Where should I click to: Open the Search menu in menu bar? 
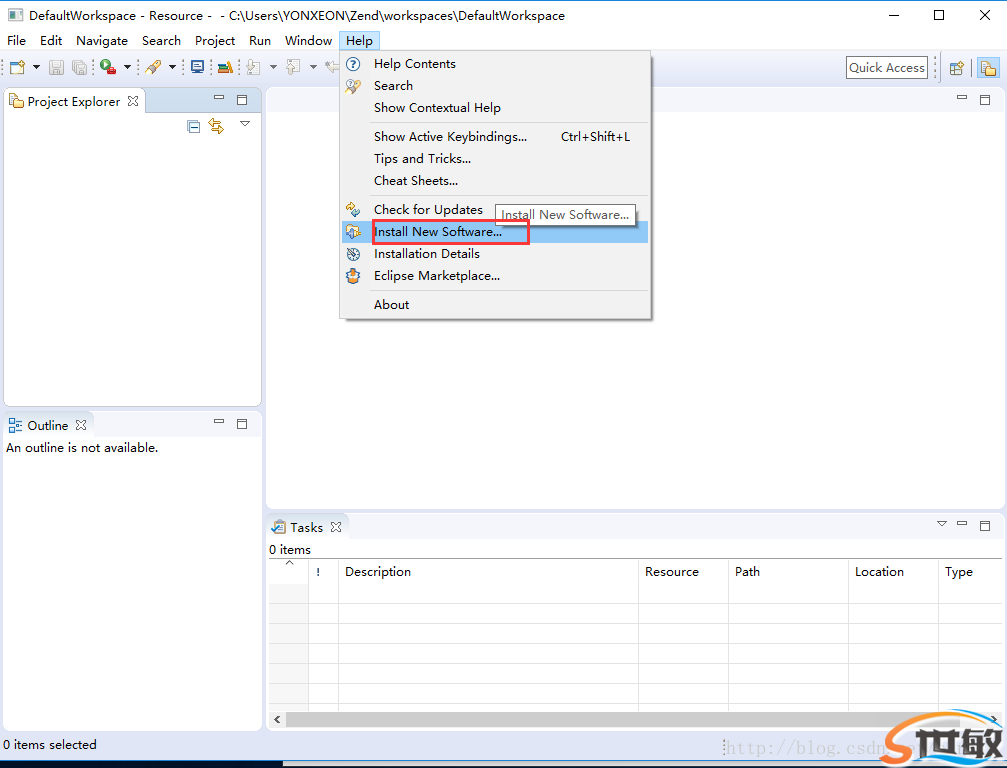161,40
